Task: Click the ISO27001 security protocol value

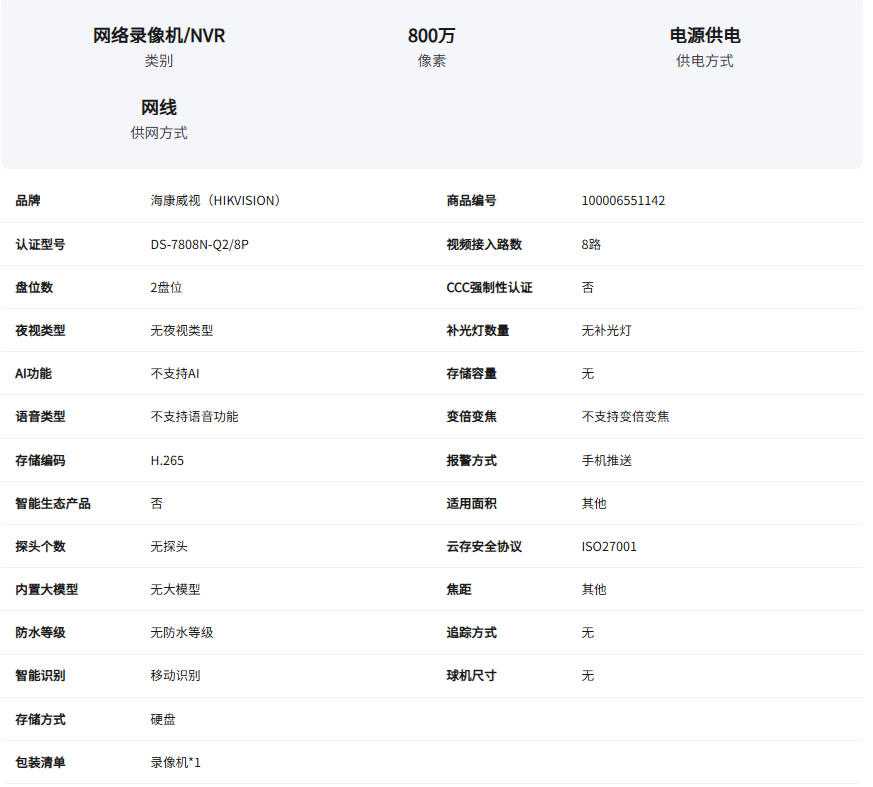Action: click(609, 547)
